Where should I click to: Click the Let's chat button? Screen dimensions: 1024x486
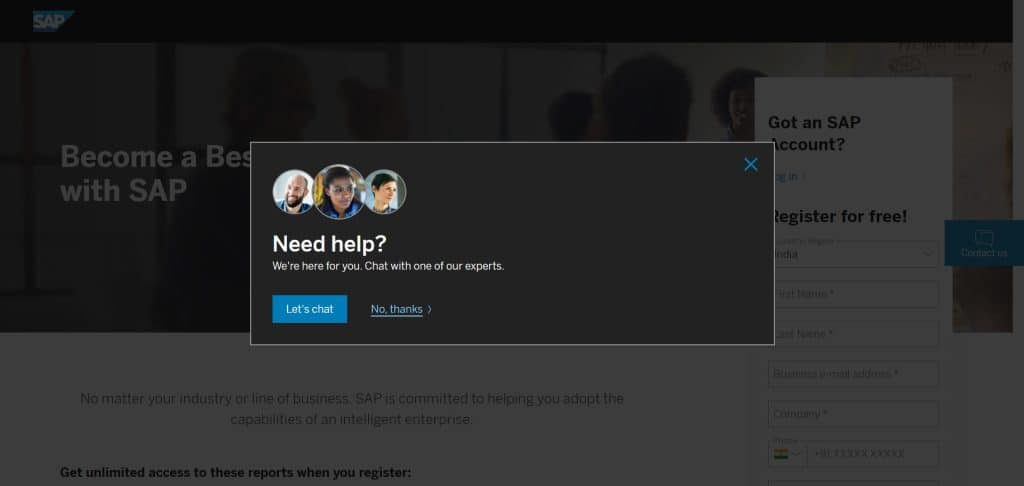point(310,309)
